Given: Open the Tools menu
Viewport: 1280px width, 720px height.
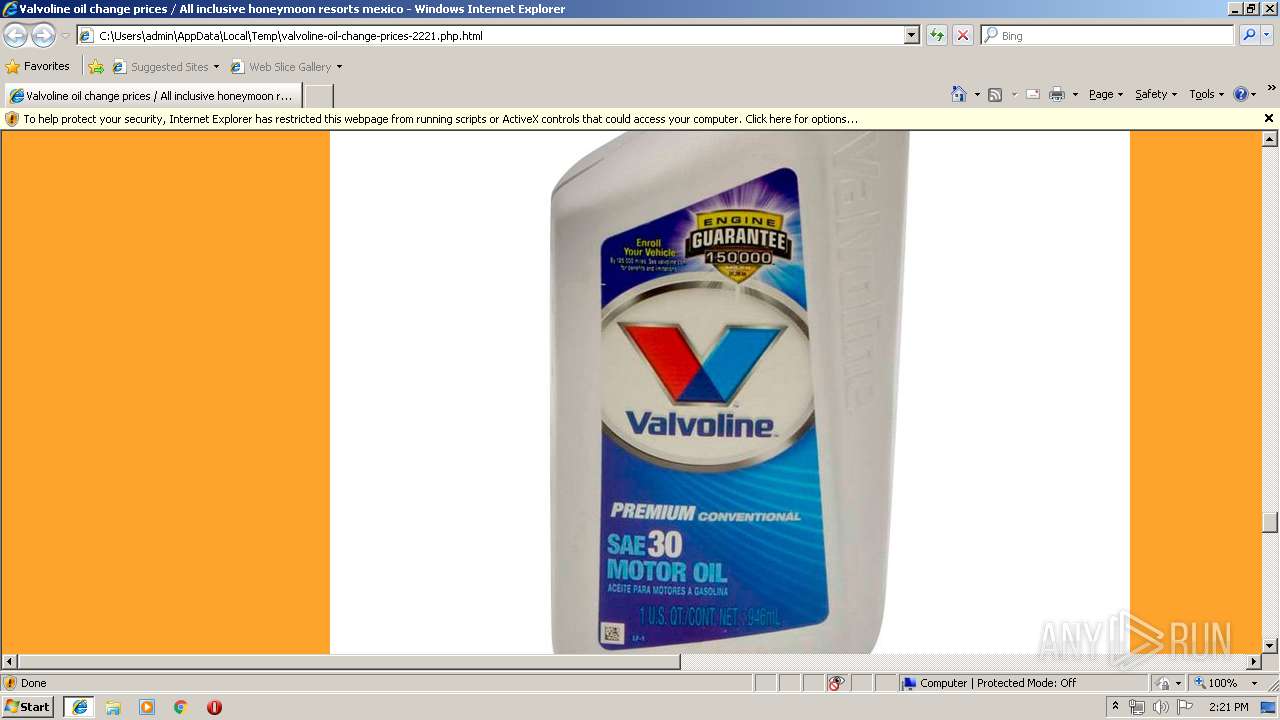Looking at the screenshot, I should 1206,94.
